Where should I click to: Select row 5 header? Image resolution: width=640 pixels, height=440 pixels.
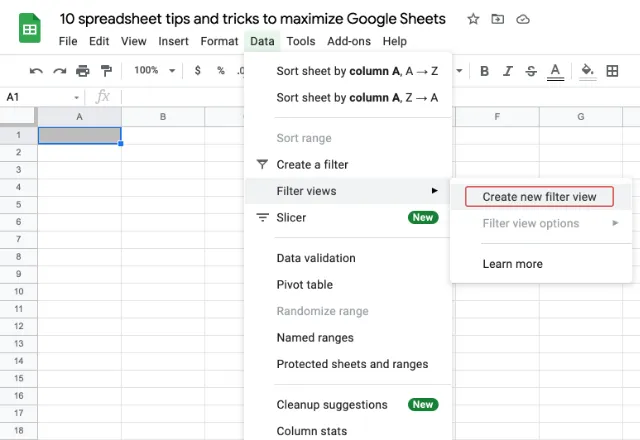click(x=18, y=204)
